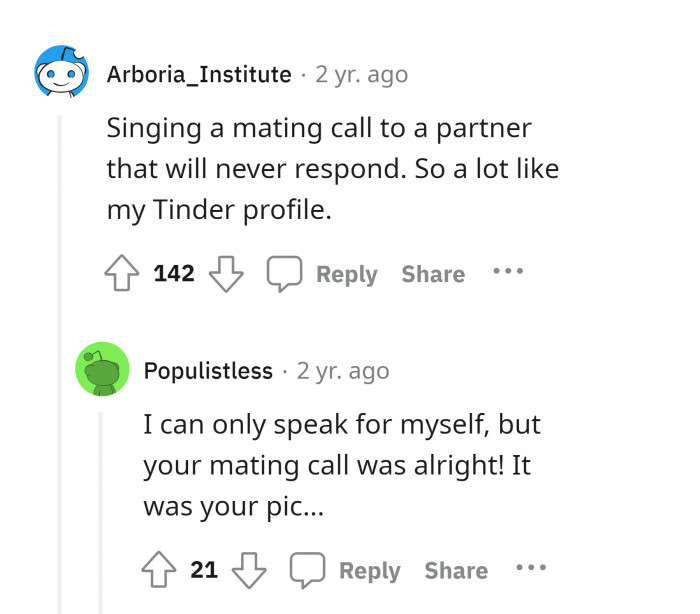Collapse the Populistless reply thread line
Image resolution: width=700 pixels, height=614 pixels.
(x=100, y=510)
